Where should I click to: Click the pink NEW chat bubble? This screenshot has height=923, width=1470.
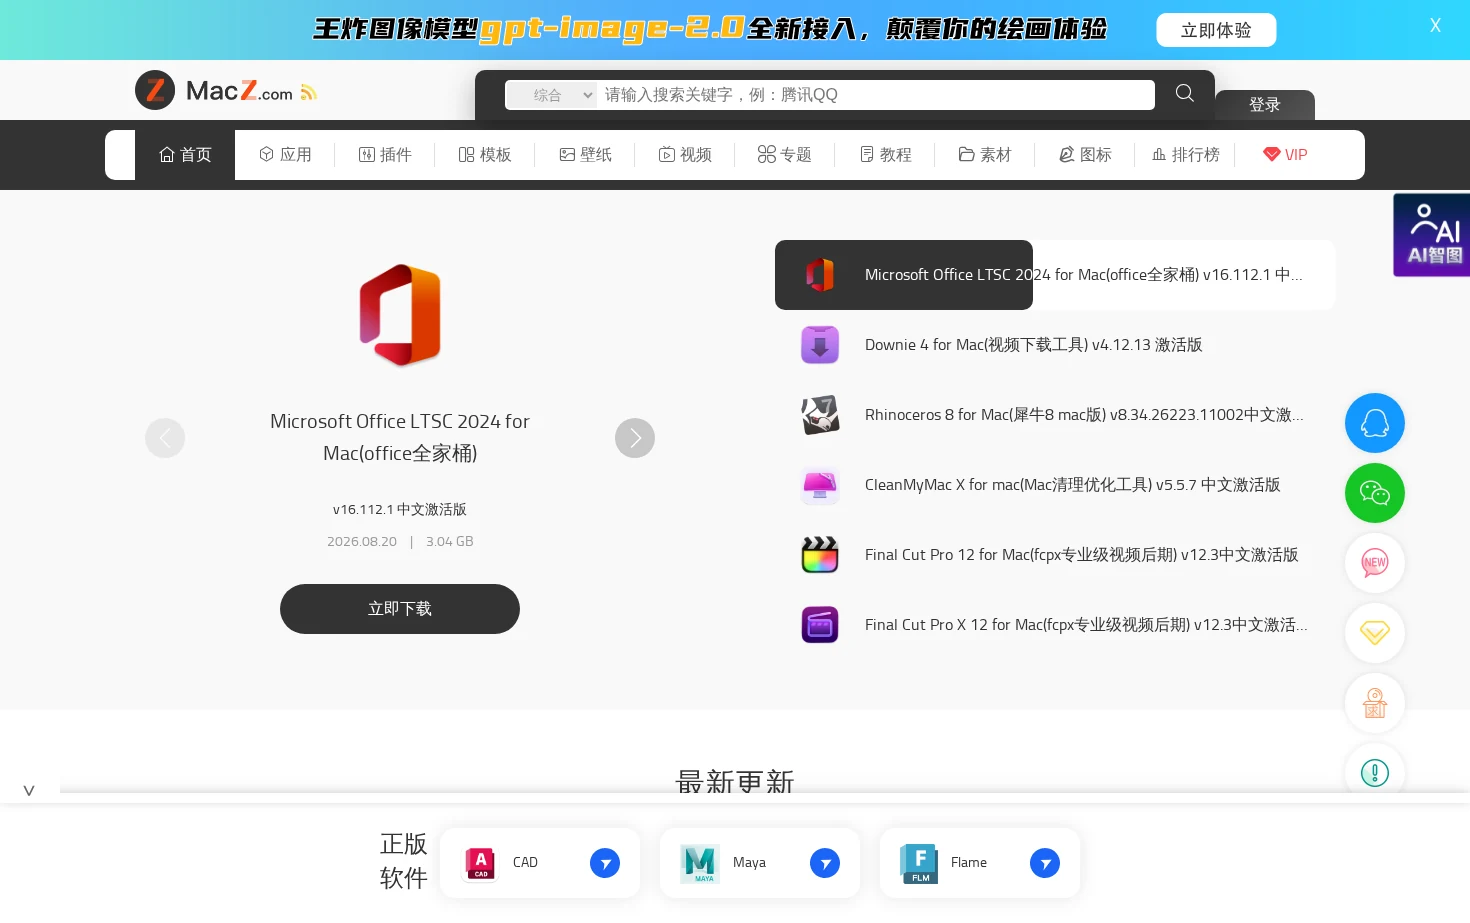click(1375, 563)
